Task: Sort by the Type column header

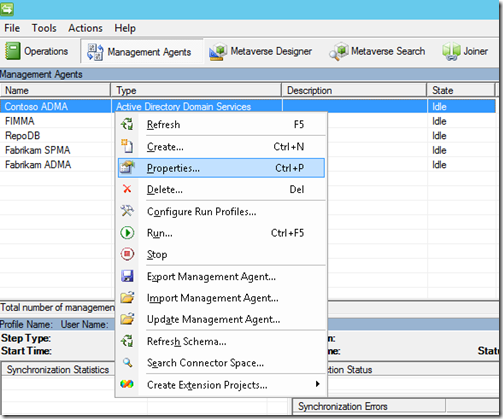Action: tap(196, 90)
